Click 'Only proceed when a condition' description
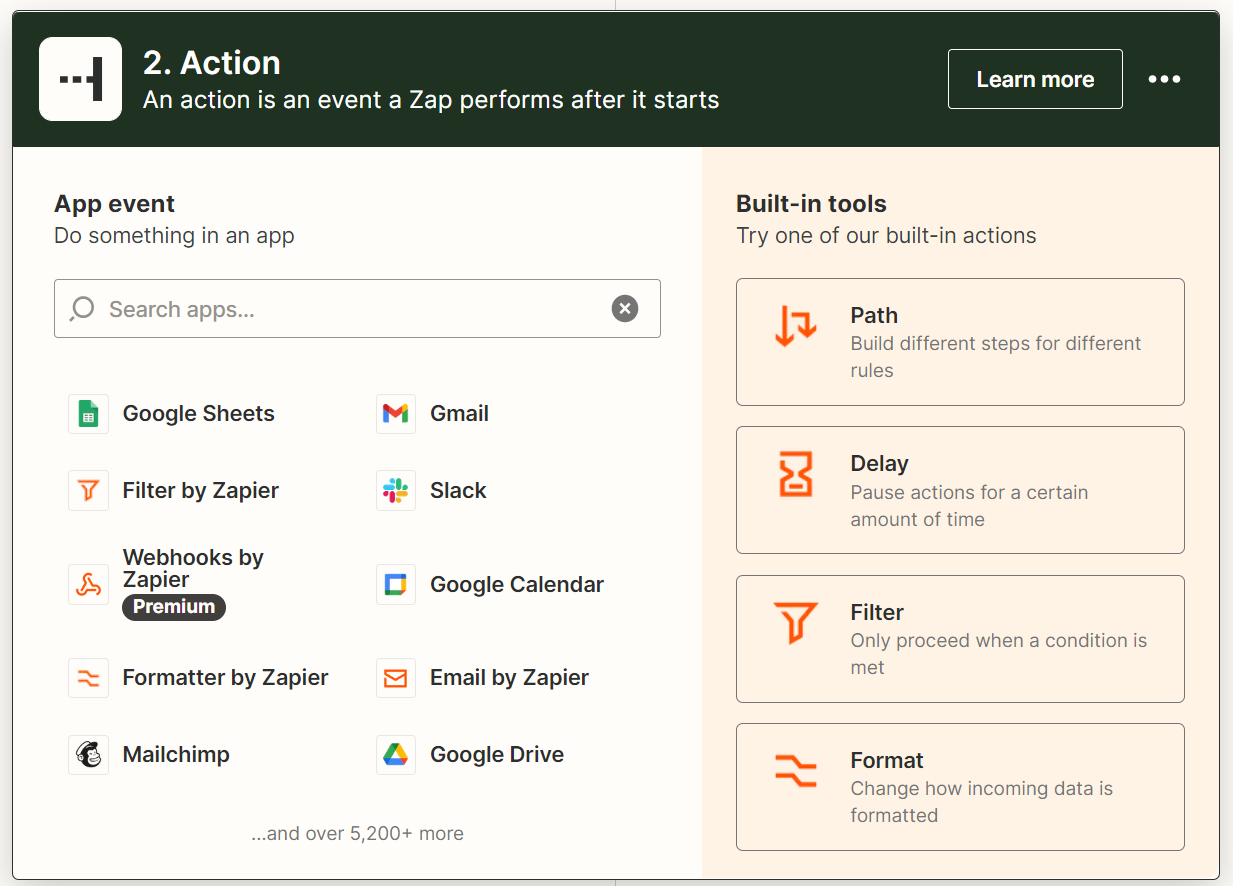Image resolution: width=1233 pixels, height=886 pixels. (999, 641)
